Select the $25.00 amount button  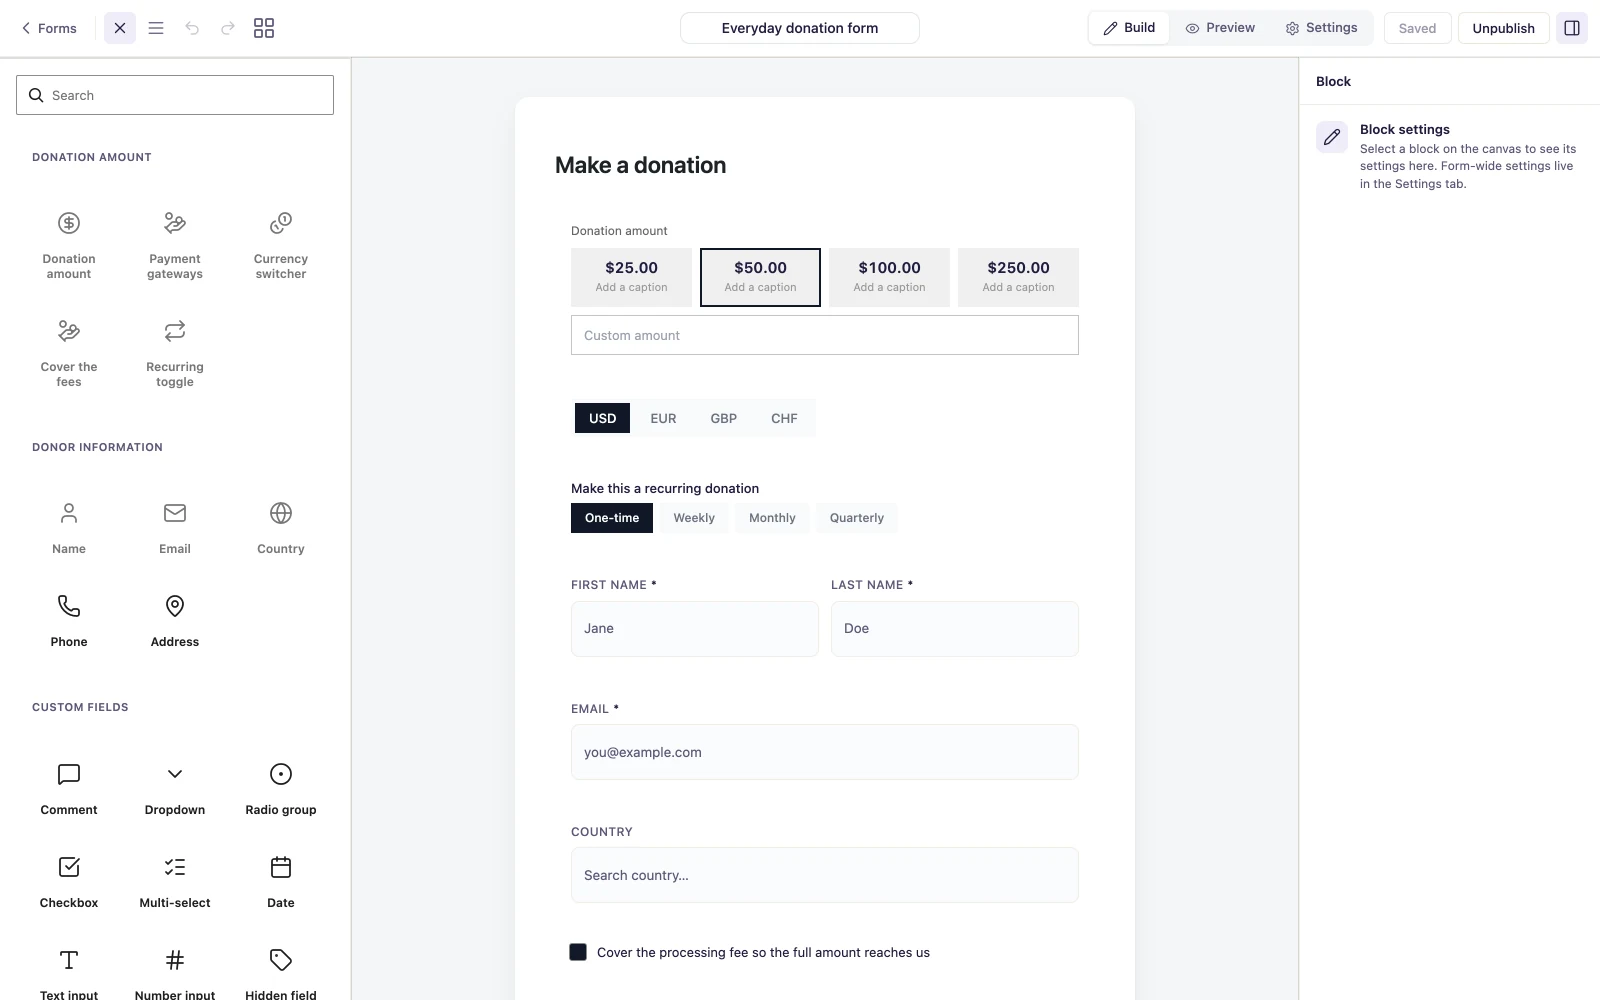631,277
